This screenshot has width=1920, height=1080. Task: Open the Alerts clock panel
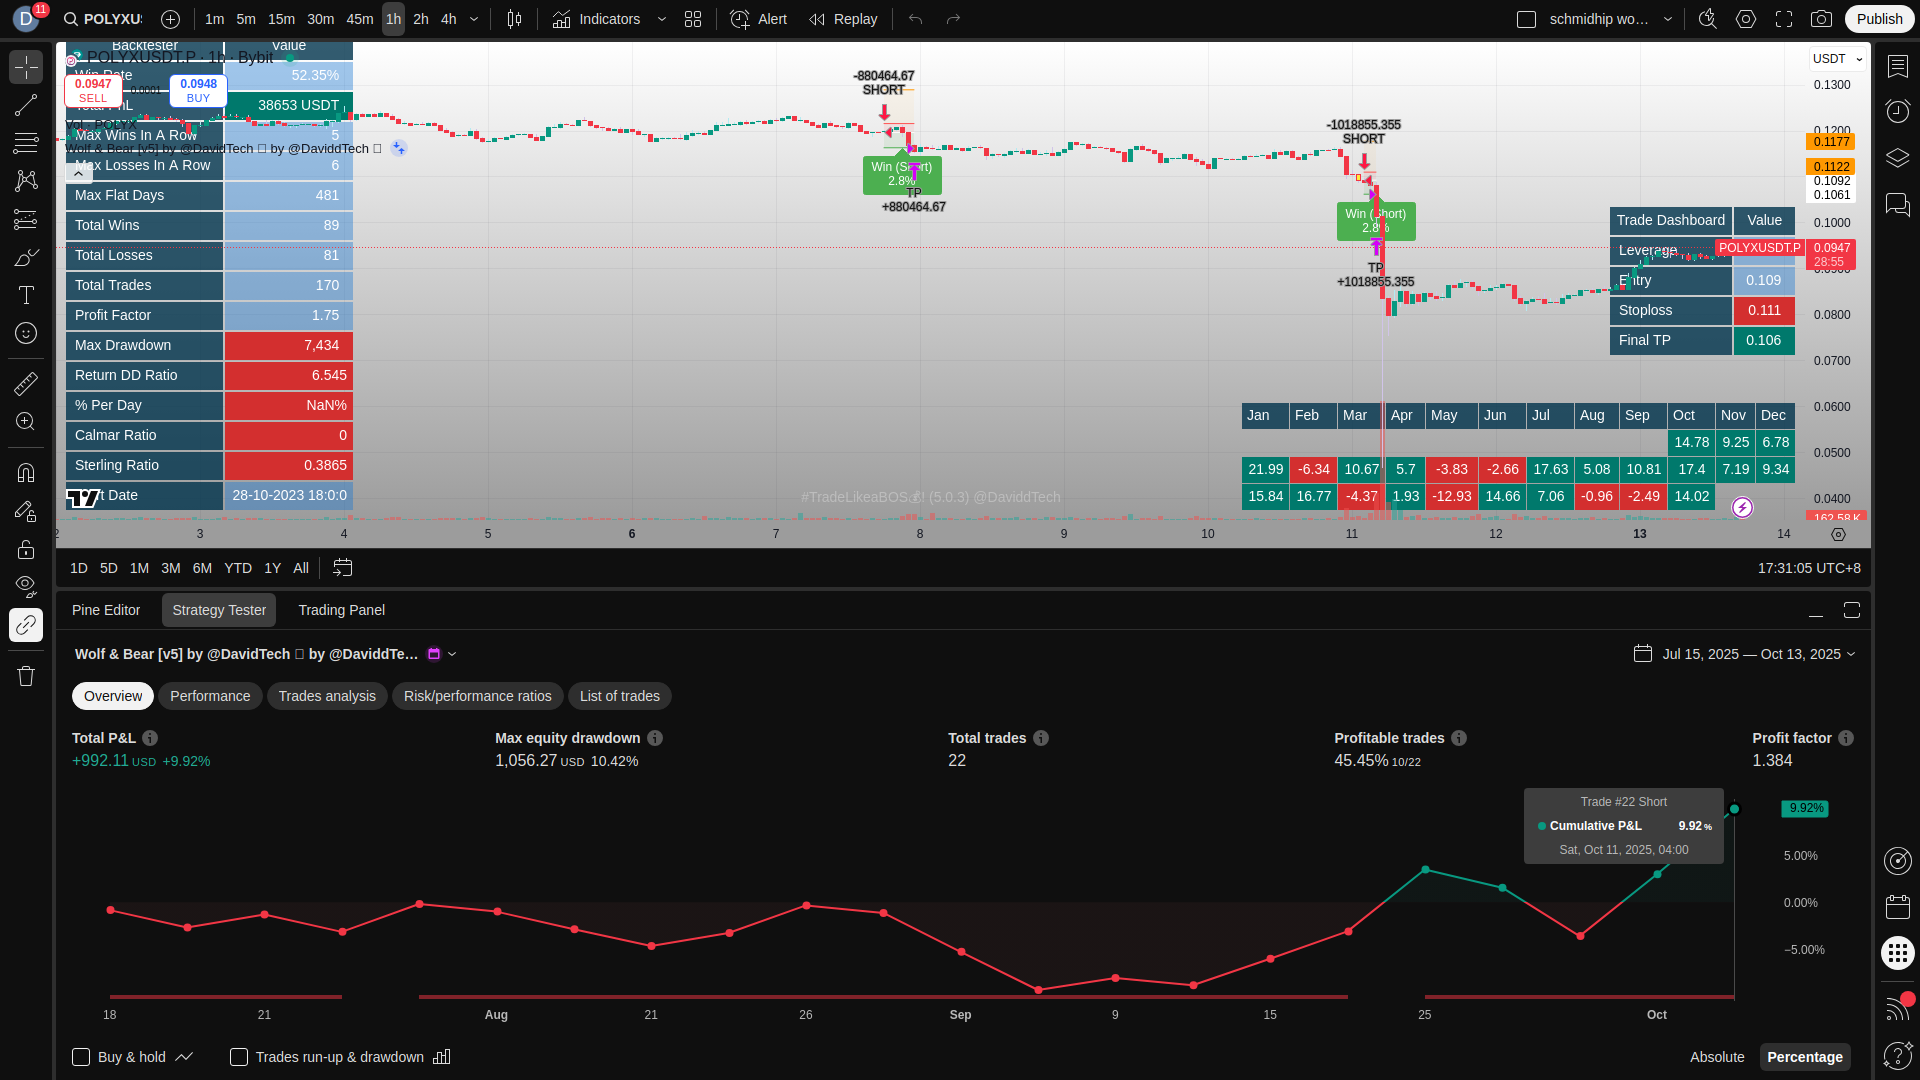[x=1897, y=111]
